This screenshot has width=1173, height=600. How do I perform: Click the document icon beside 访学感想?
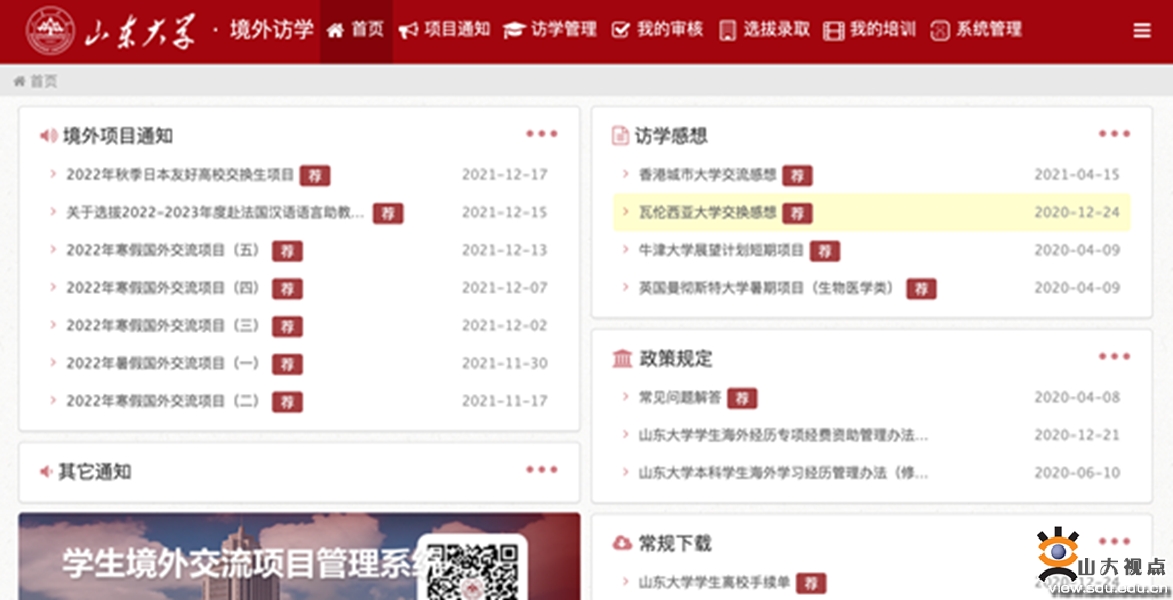point(620,136)
